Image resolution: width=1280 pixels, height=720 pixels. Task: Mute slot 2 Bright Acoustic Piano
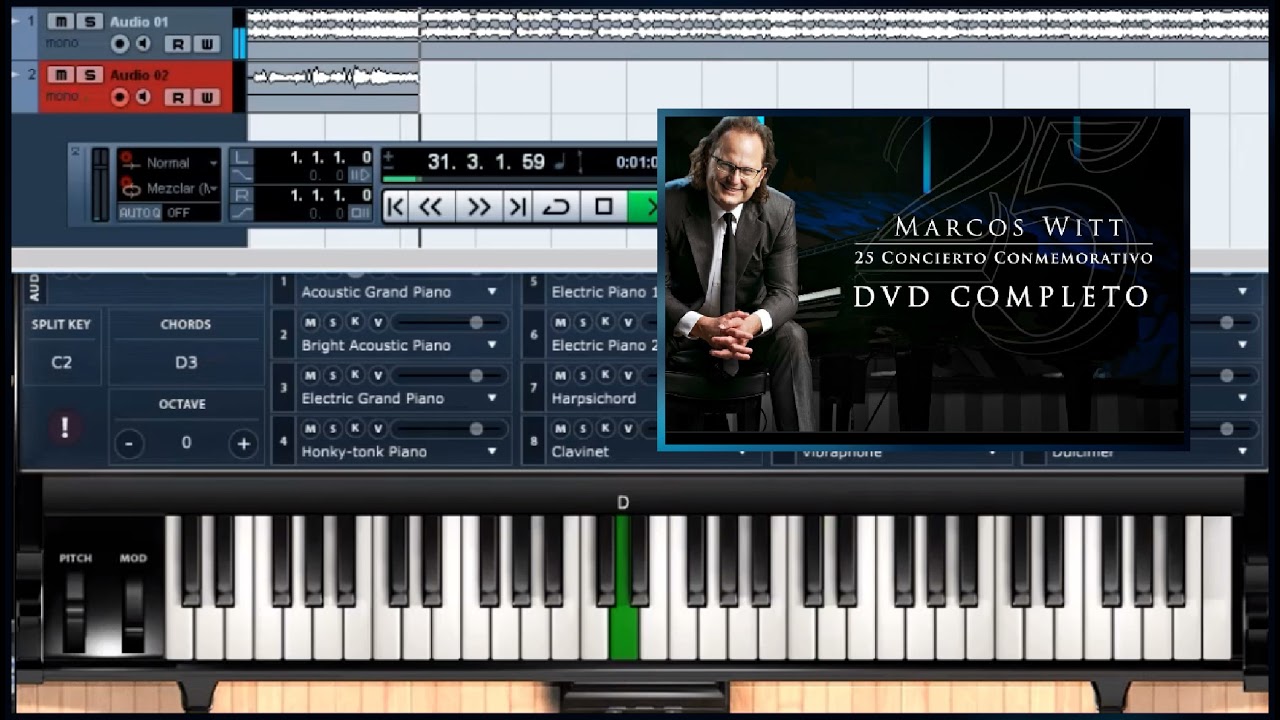(310, 322)
